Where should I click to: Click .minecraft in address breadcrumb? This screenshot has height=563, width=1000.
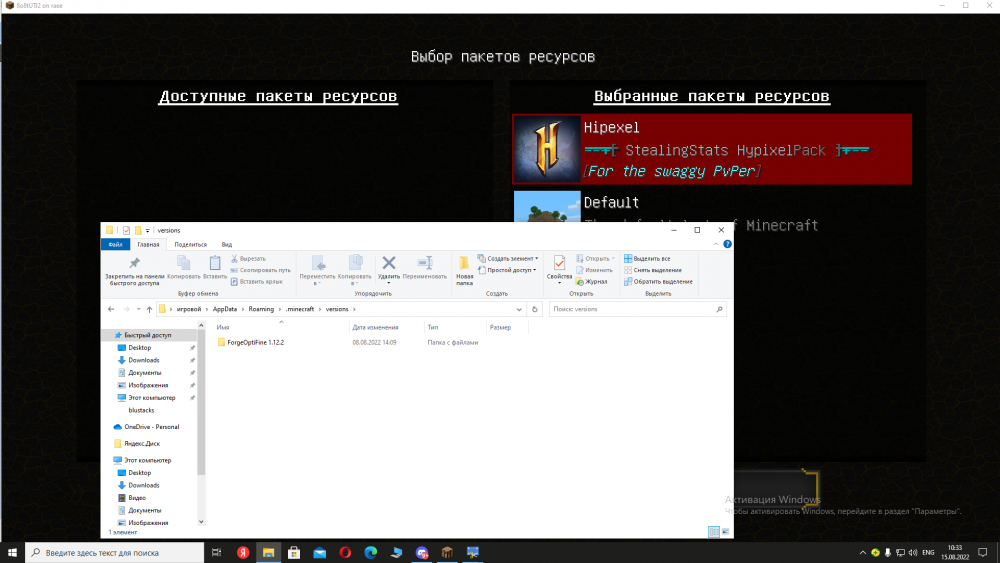300,309
